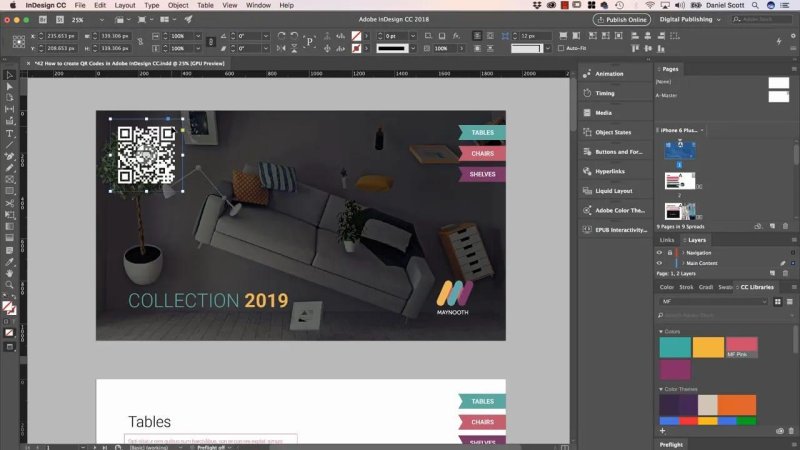Click the Adobe Stock search field
Screen dimensions: 800x450
(x=761, y=19)
